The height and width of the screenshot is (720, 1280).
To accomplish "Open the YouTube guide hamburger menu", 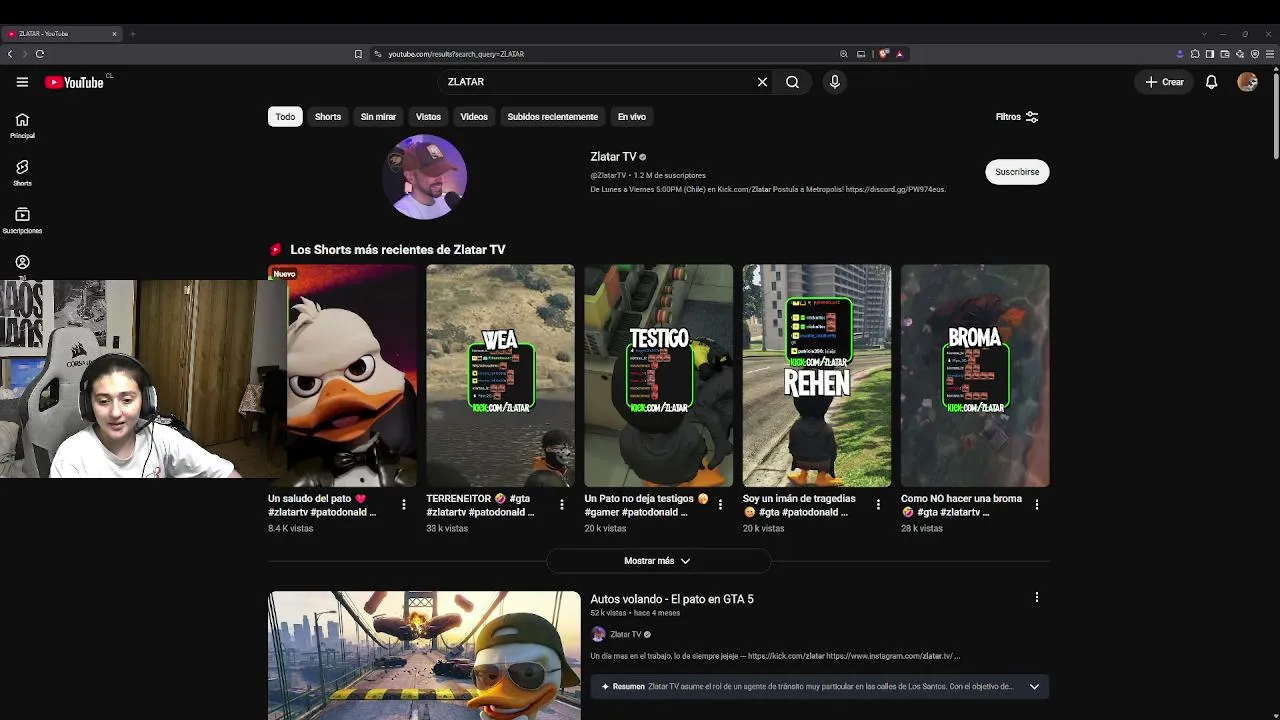I will point(22,82).
